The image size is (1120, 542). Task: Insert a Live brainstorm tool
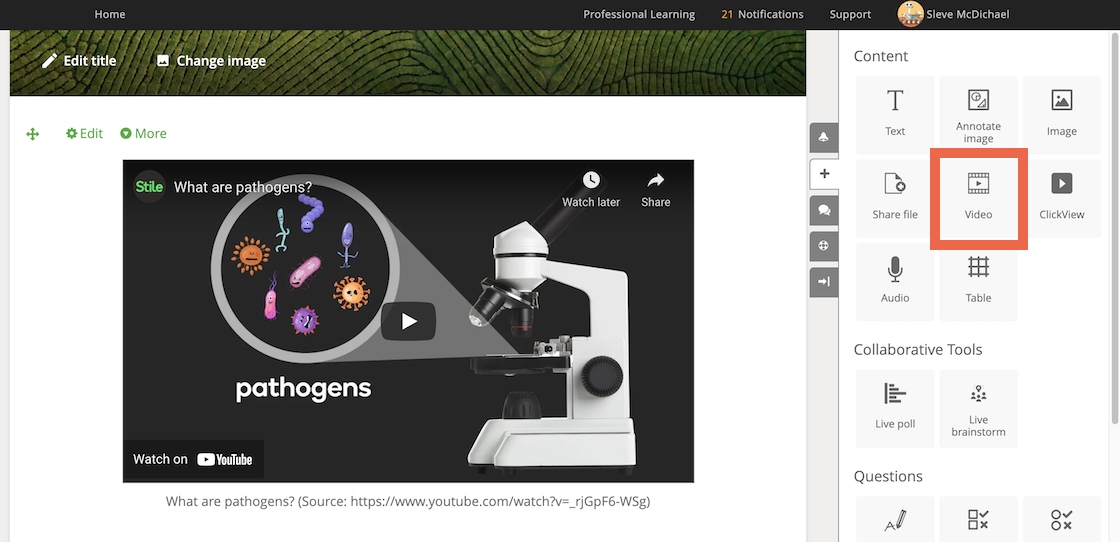[x=979, y=408]
